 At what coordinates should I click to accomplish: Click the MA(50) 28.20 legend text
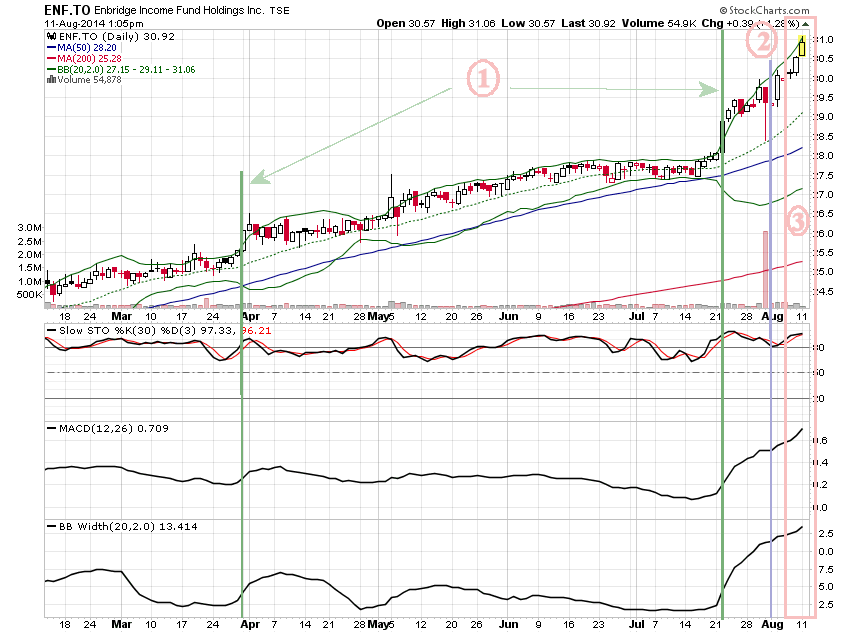tap(87, 48)
